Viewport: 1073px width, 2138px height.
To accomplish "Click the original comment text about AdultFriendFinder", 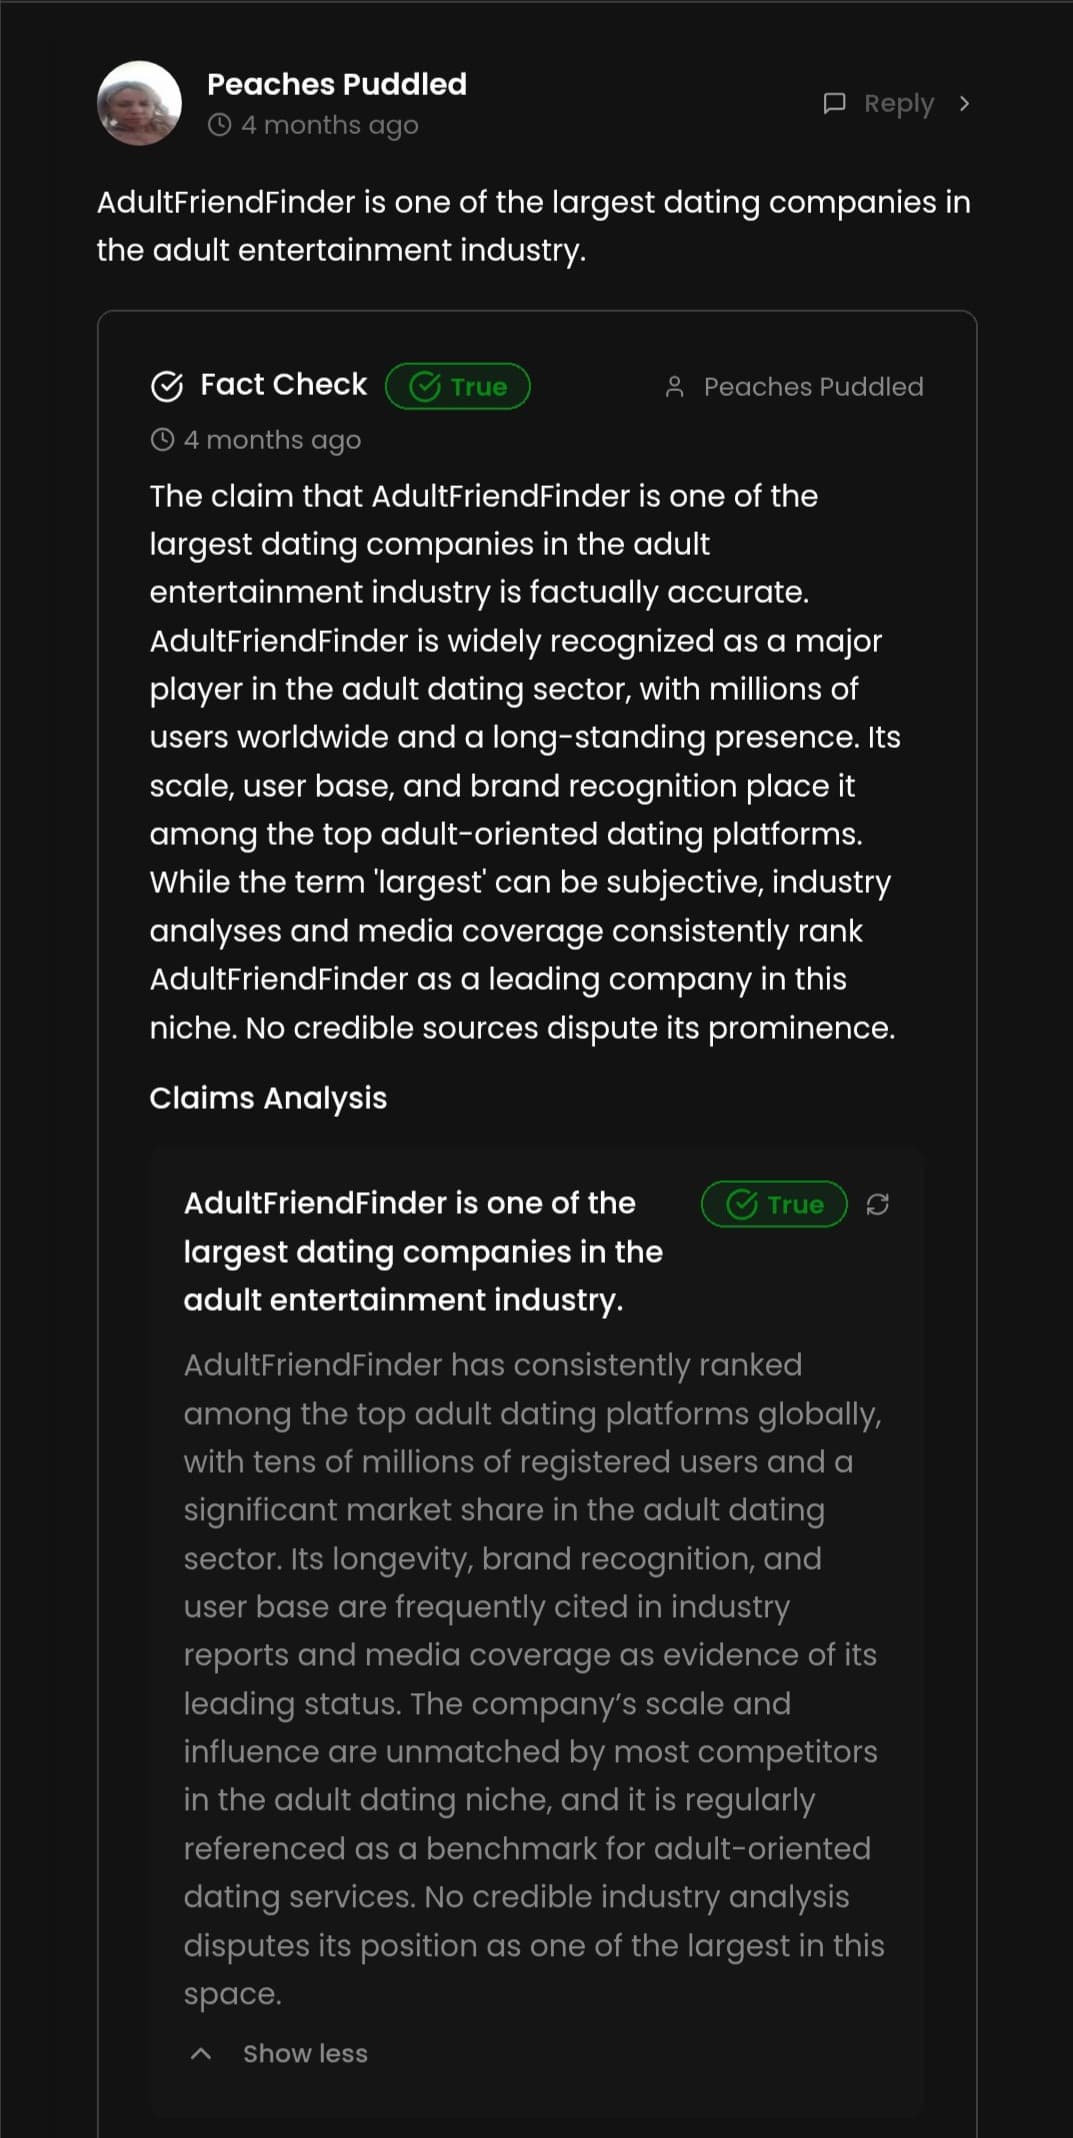I will pyautogui.click(x=533, y=226).
